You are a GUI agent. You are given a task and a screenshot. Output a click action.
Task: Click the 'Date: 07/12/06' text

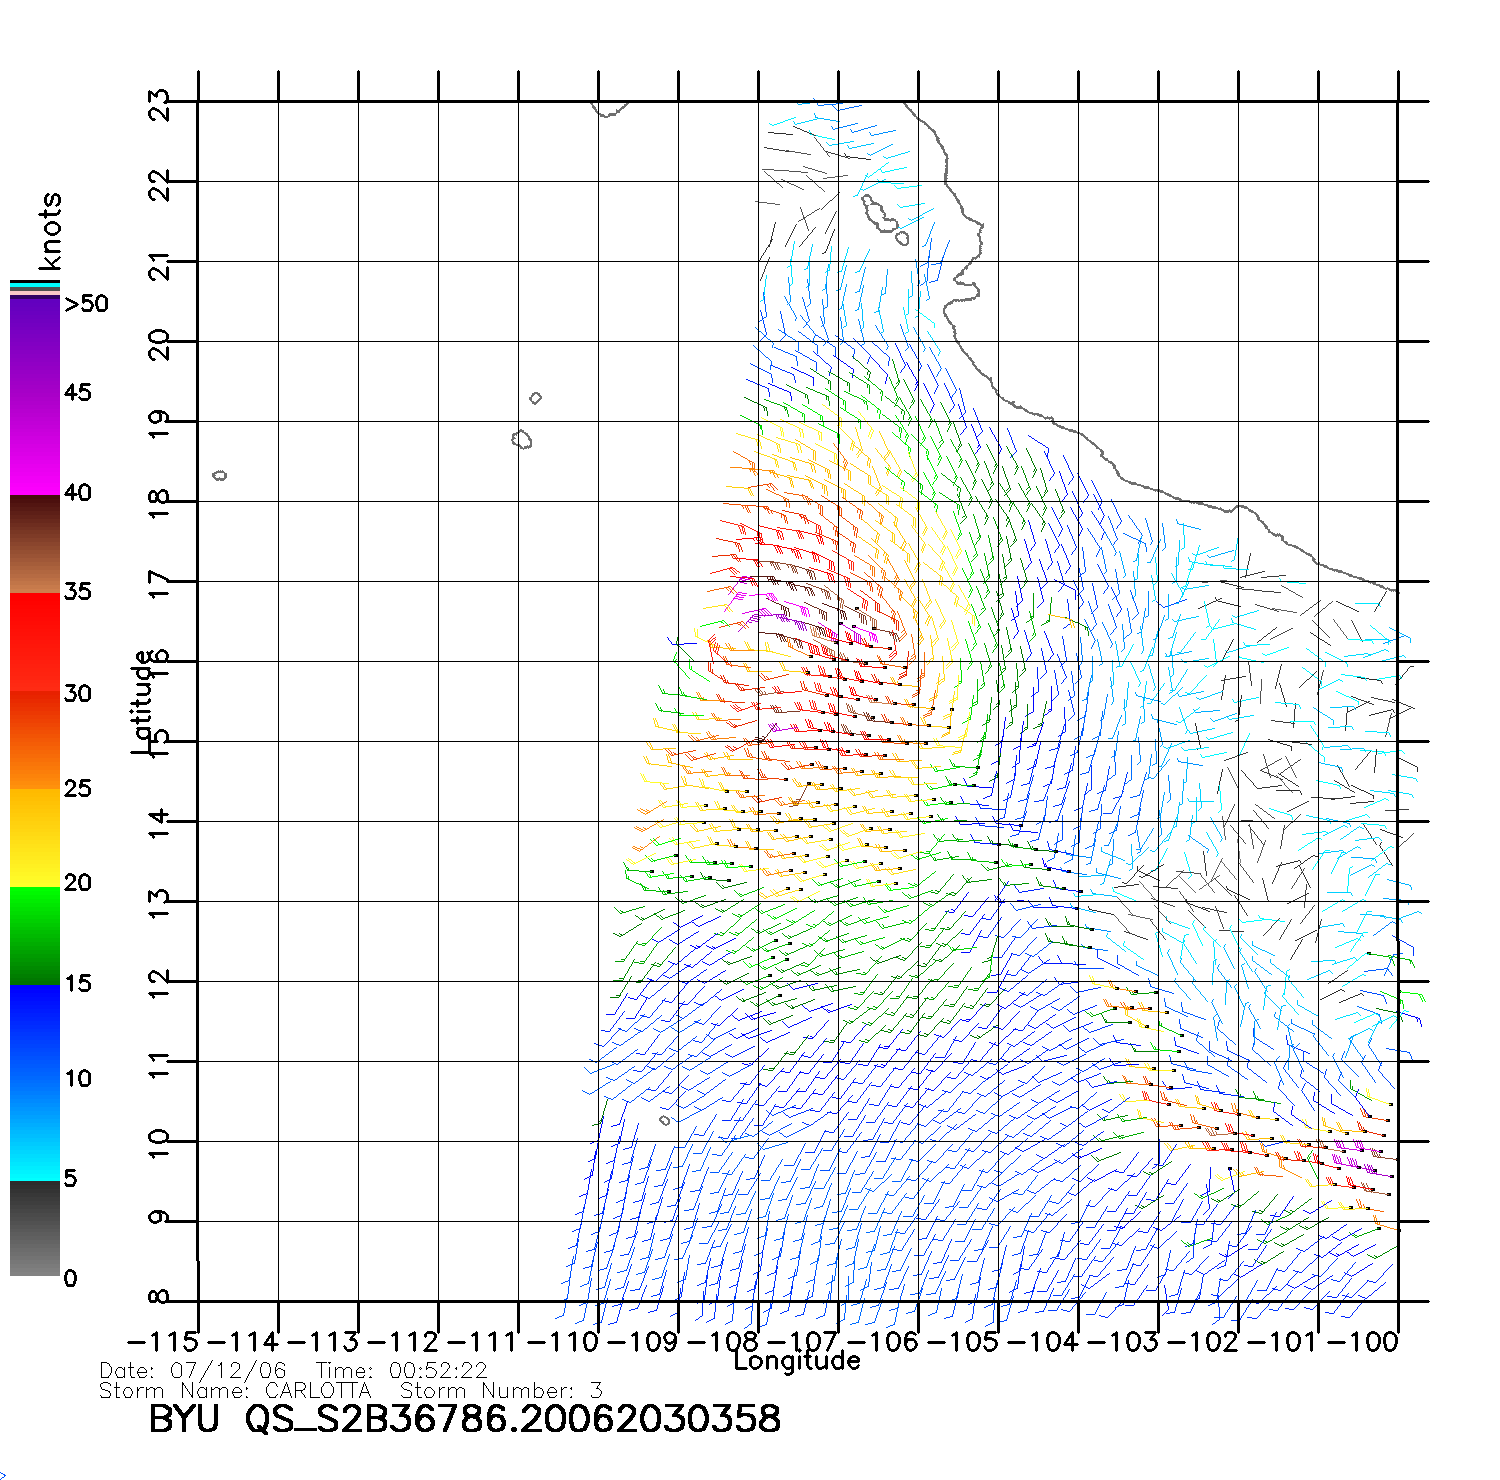pos(193,1371)
